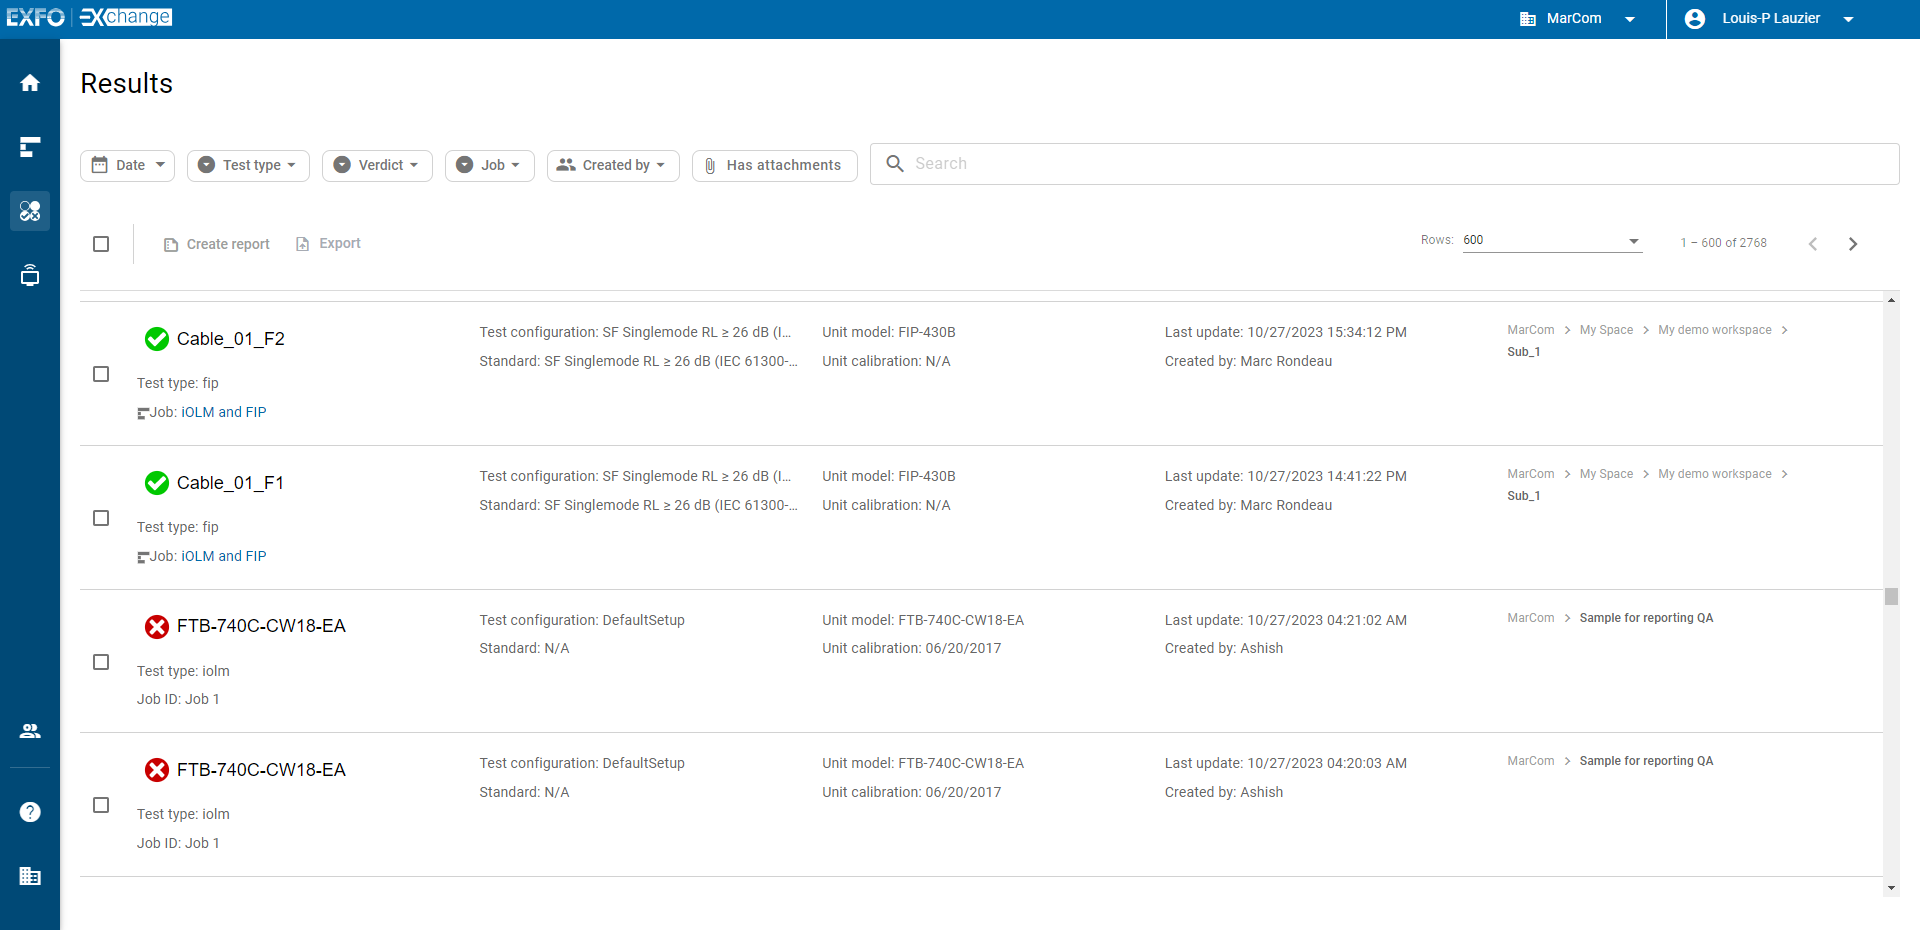Open the iOLM and FIP job link for Cable_01_F2
The width and height of the screenshot is (1920, 930).
coord(223,412)
